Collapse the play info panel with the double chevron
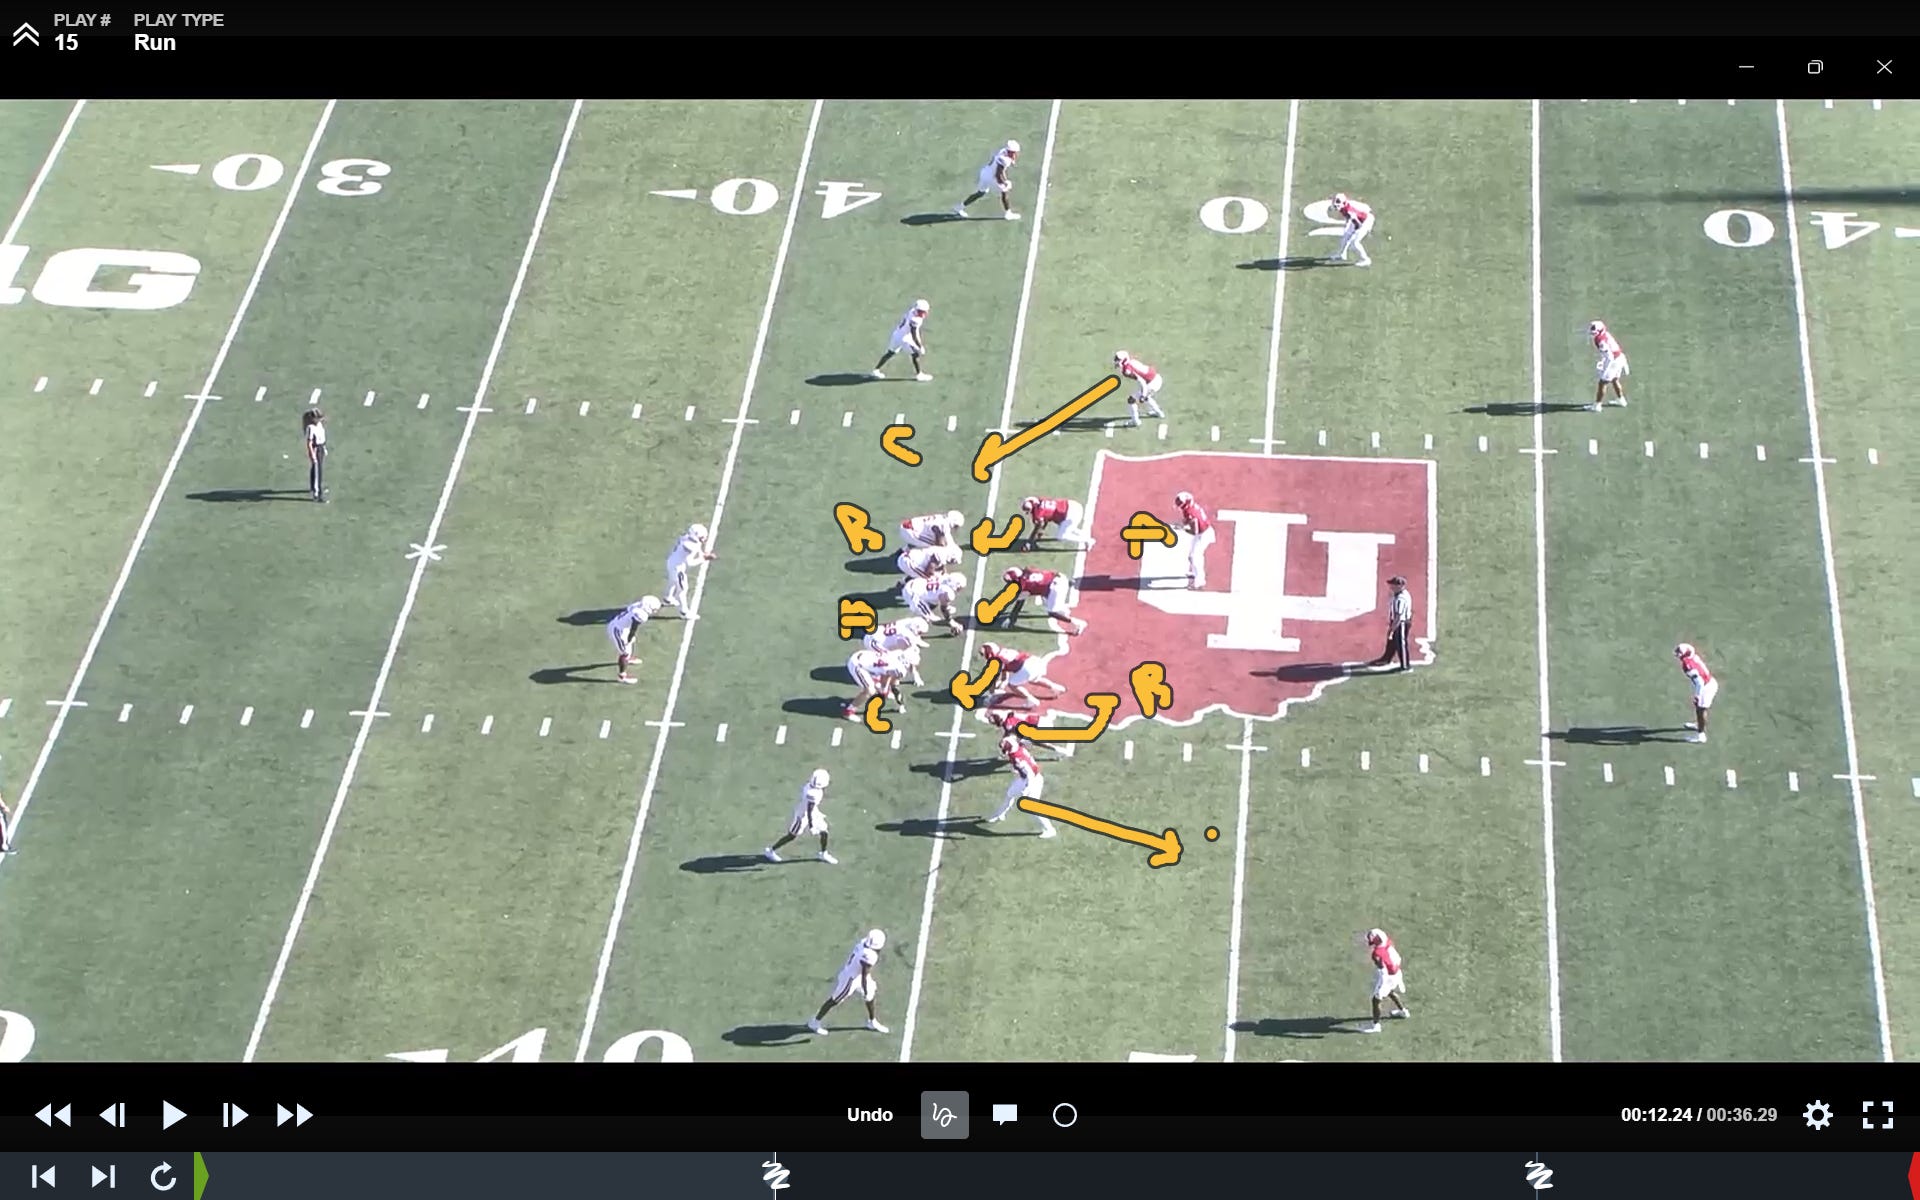Viewport: 1920px width, 1200px height. pos(26,34)
